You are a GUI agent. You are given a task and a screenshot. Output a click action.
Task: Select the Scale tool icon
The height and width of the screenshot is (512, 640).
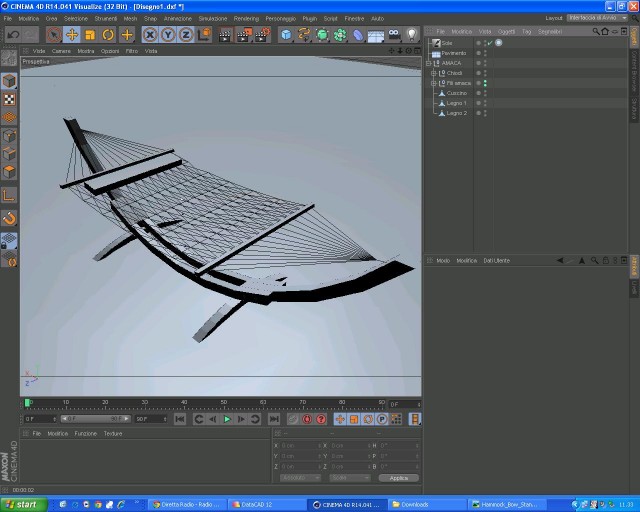(90, 35)
